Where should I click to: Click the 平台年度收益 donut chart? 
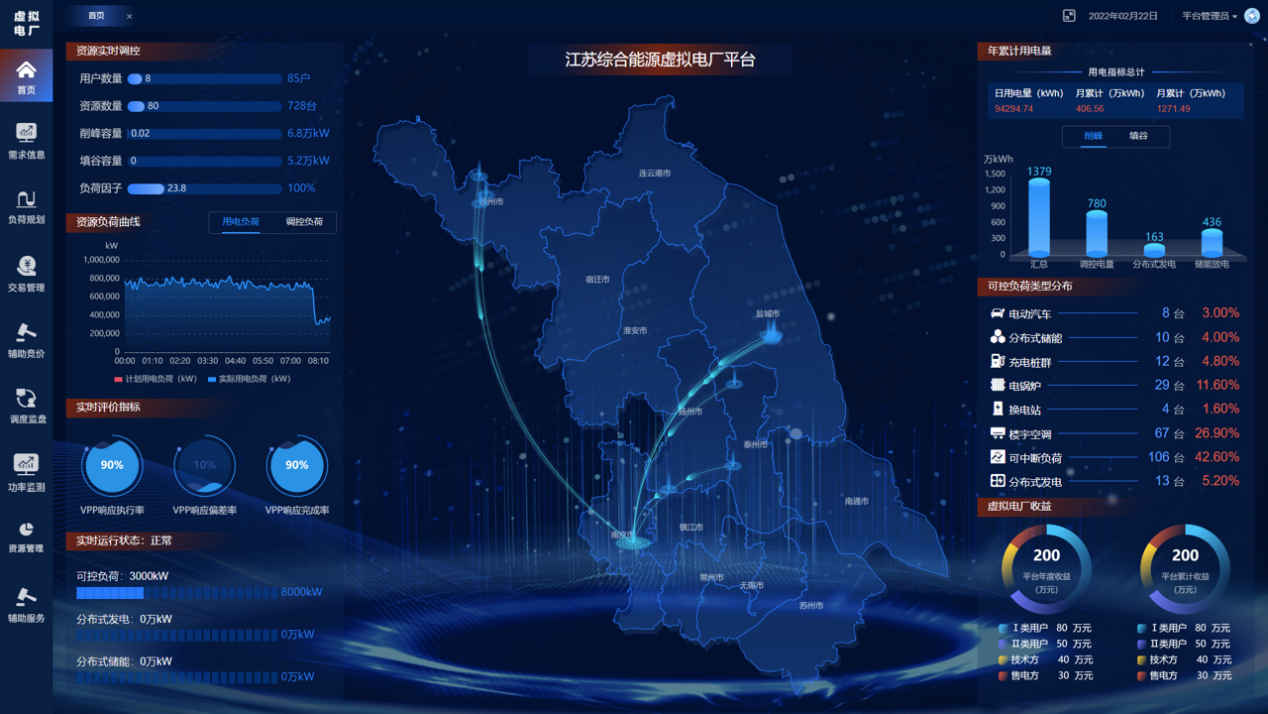[1046, 568]
